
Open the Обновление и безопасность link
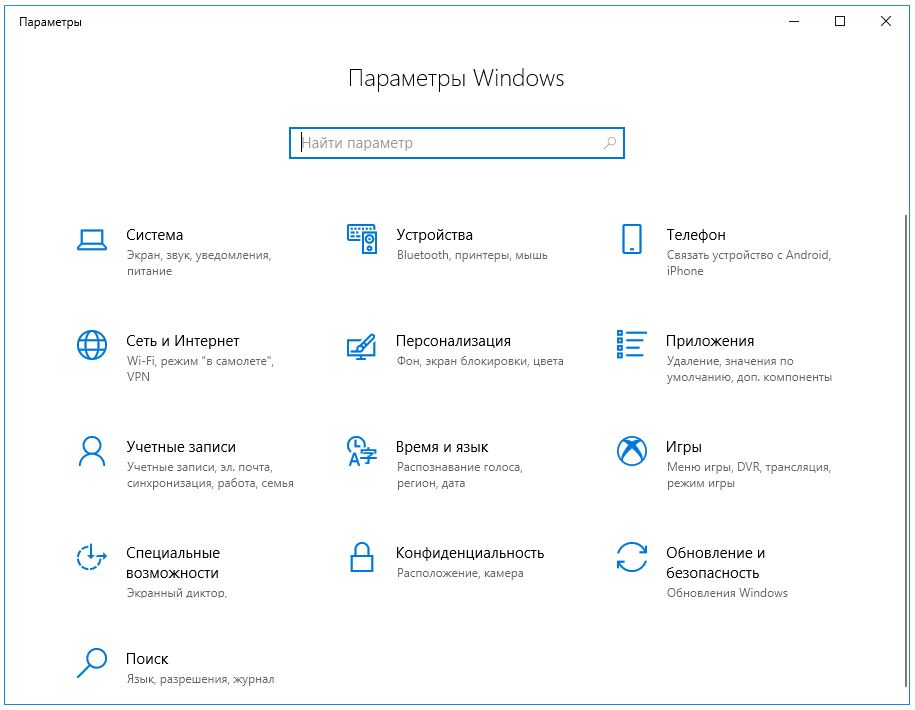(x=715, y=563)
